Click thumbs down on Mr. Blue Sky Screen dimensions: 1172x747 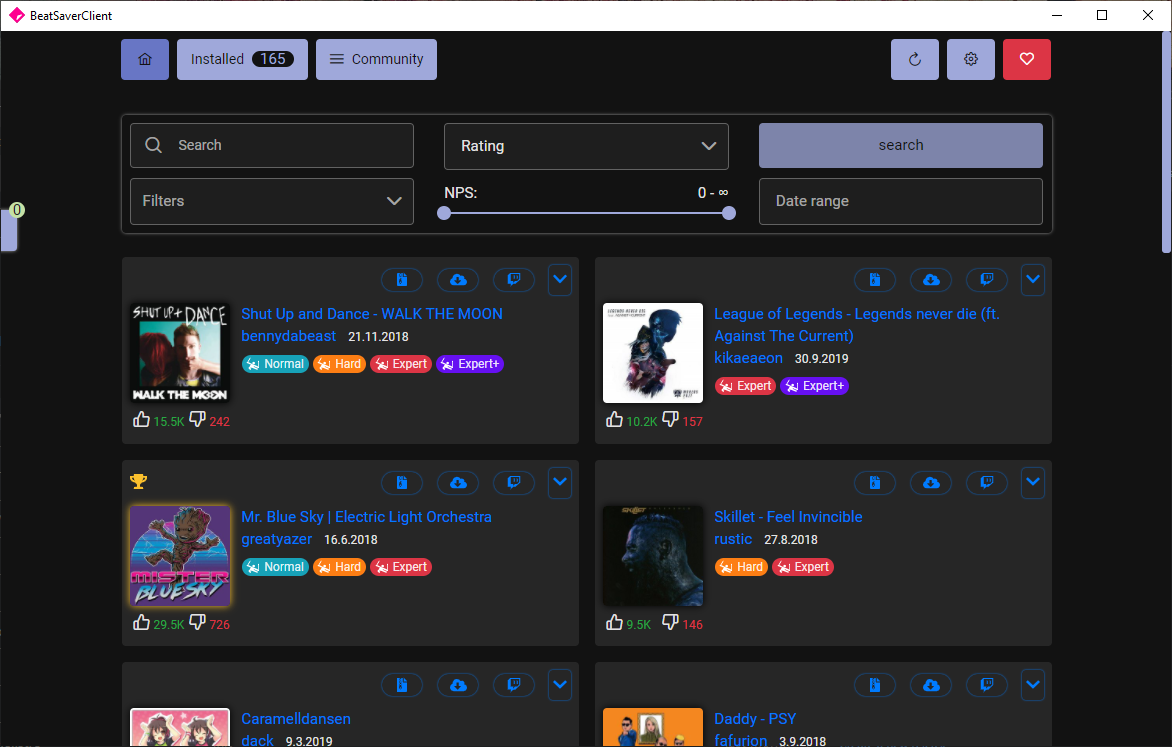tap(197, 622)
